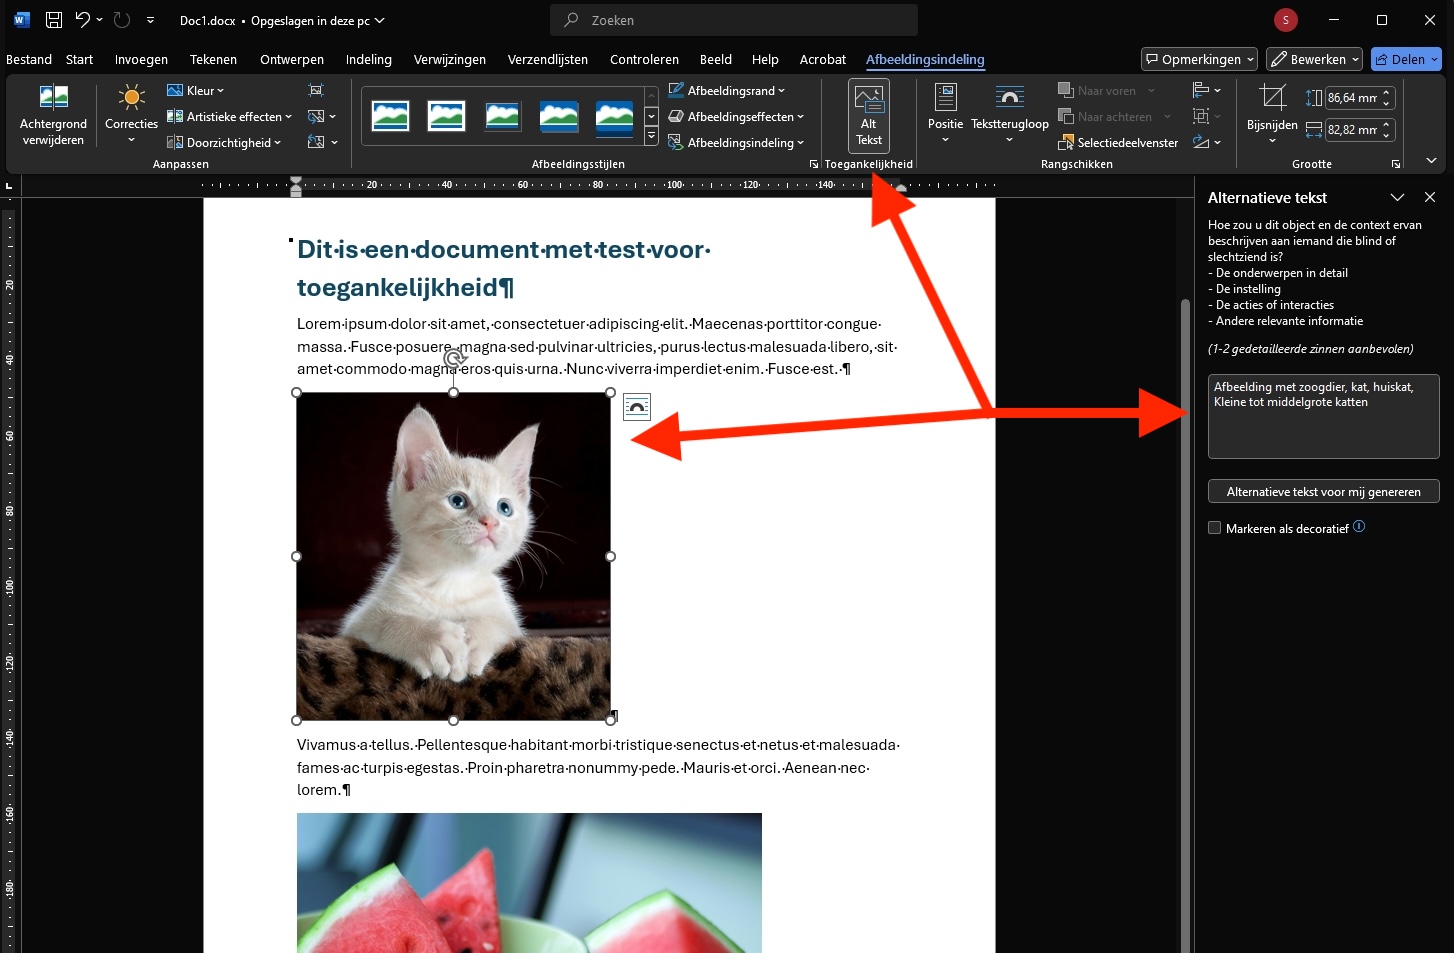Viewport: 1454px width, 953px height.
Task: Apply the third picture style thumbnail
Action: pyautogui.click(x=502, y=117)
